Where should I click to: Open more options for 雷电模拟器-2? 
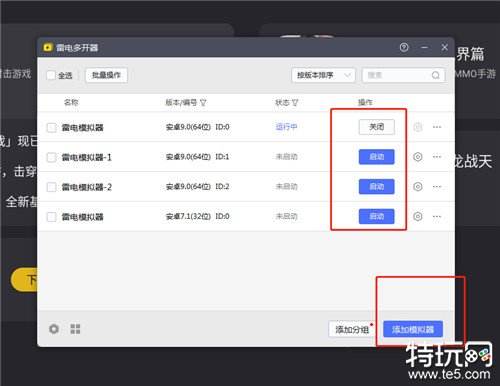pyautogui.click(x=437, y=186)
